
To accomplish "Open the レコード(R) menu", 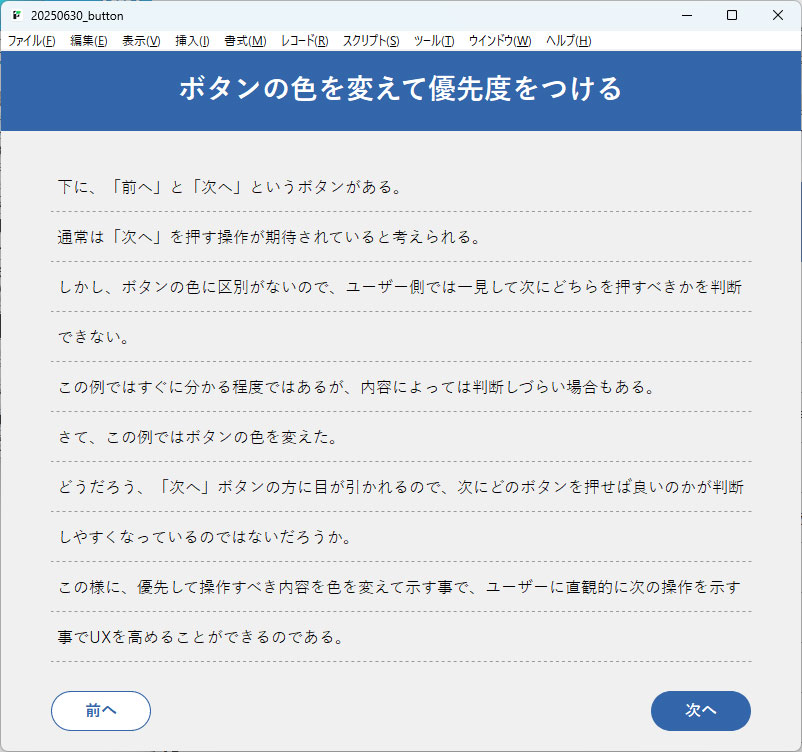I will 305,41.
